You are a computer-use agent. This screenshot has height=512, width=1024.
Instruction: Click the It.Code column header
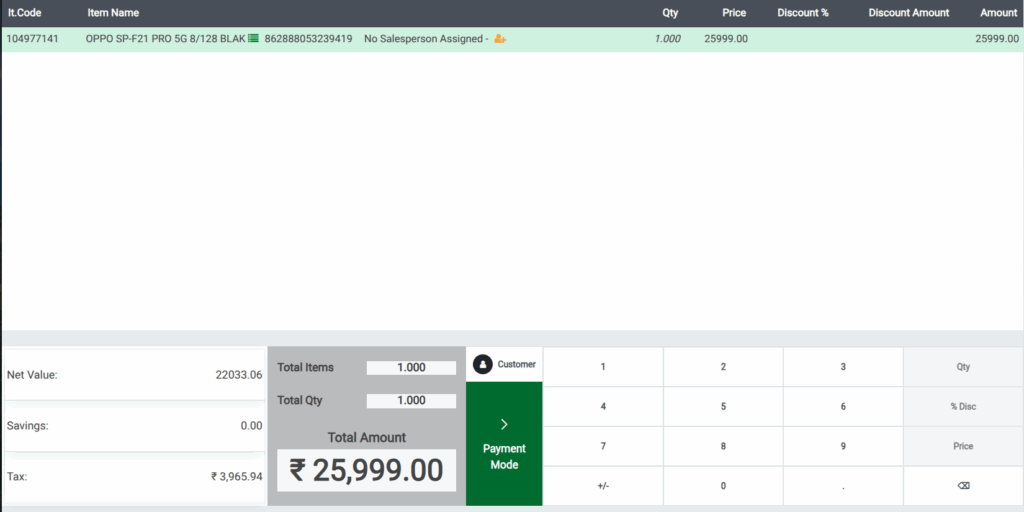tap(25, 12)
